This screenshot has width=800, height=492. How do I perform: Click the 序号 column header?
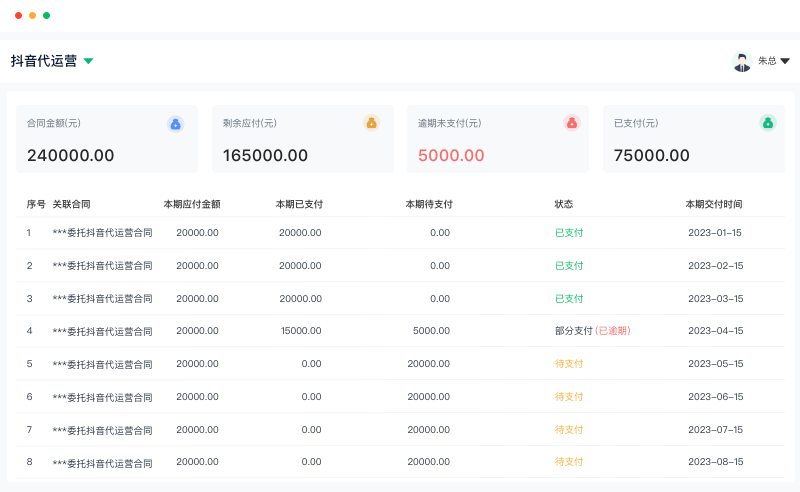pos(36,204)
